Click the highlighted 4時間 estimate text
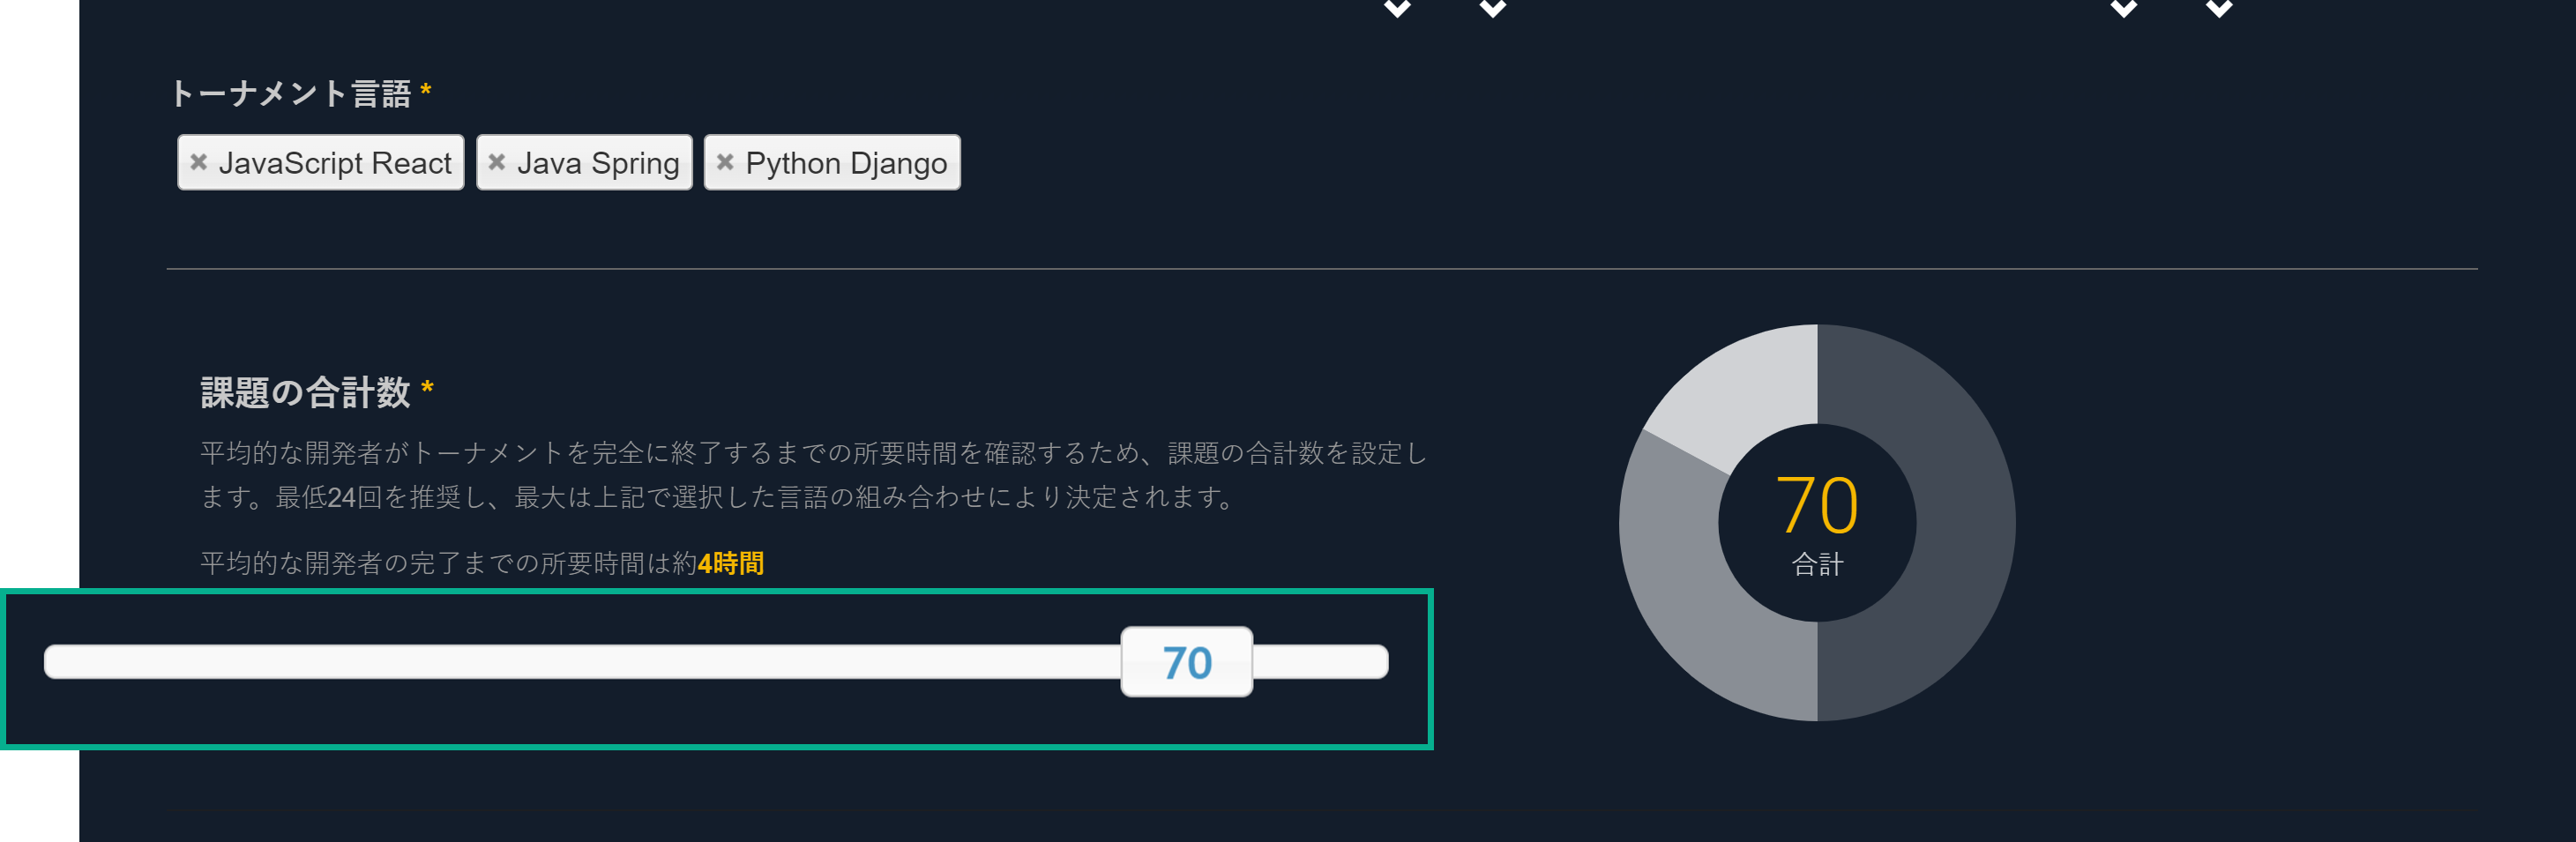The height and width of the screenshot is (842, 2576). click(731, 563)
